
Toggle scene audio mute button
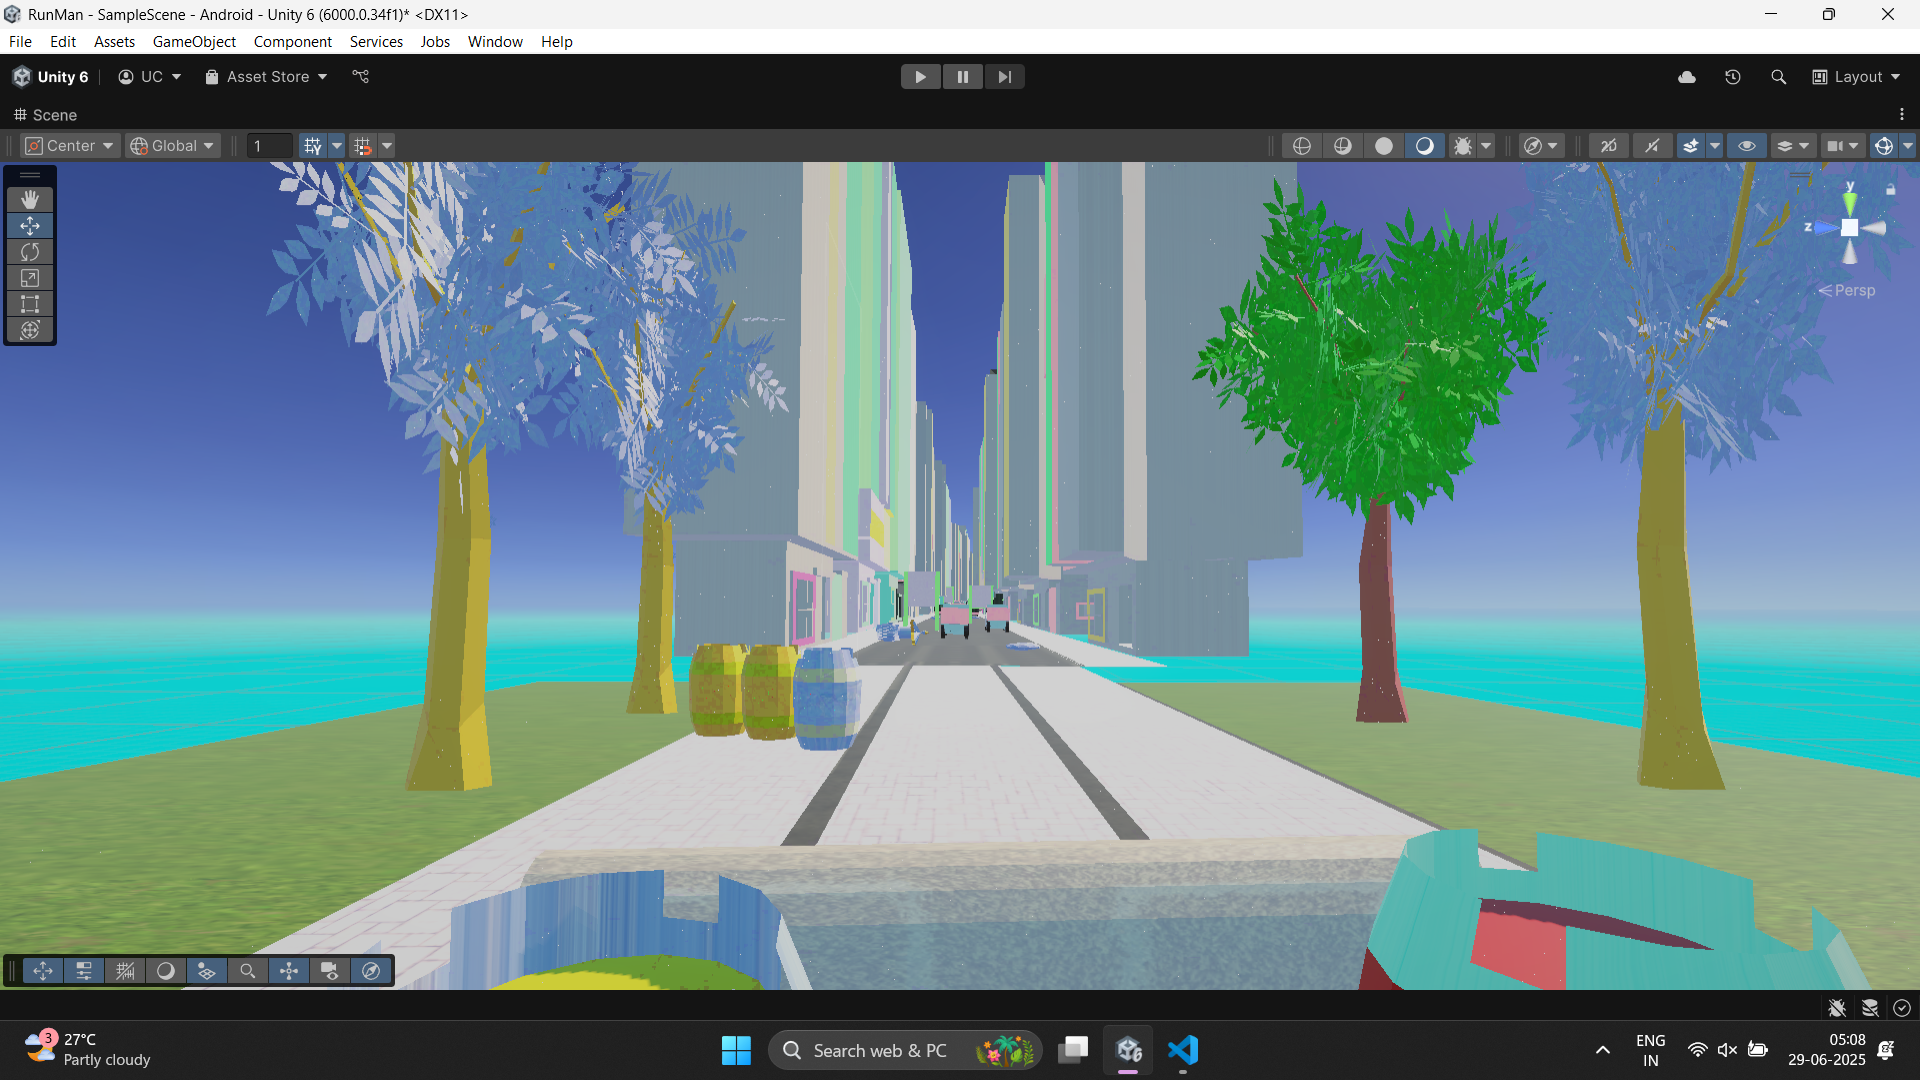pos(1652,146)
